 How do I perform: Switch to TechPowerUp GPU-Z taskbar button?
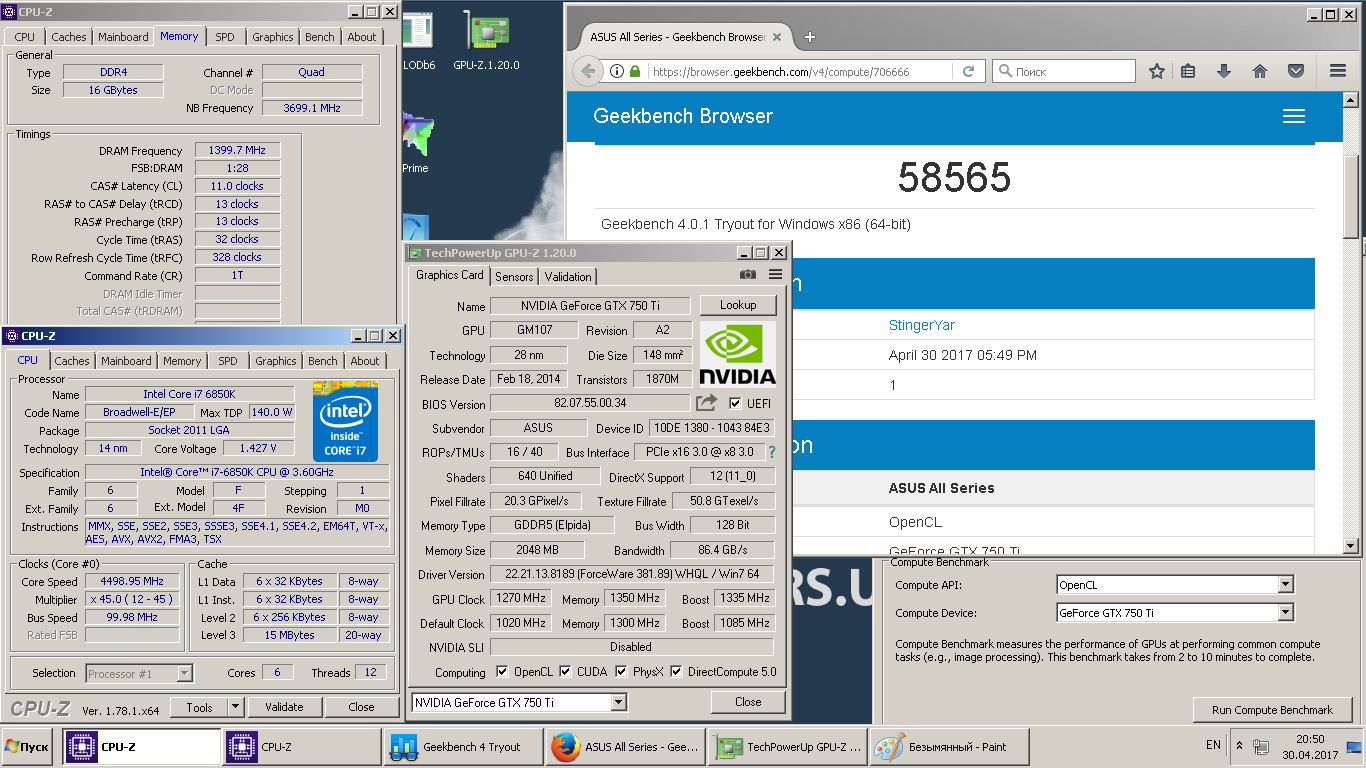[x=788, y=746]
